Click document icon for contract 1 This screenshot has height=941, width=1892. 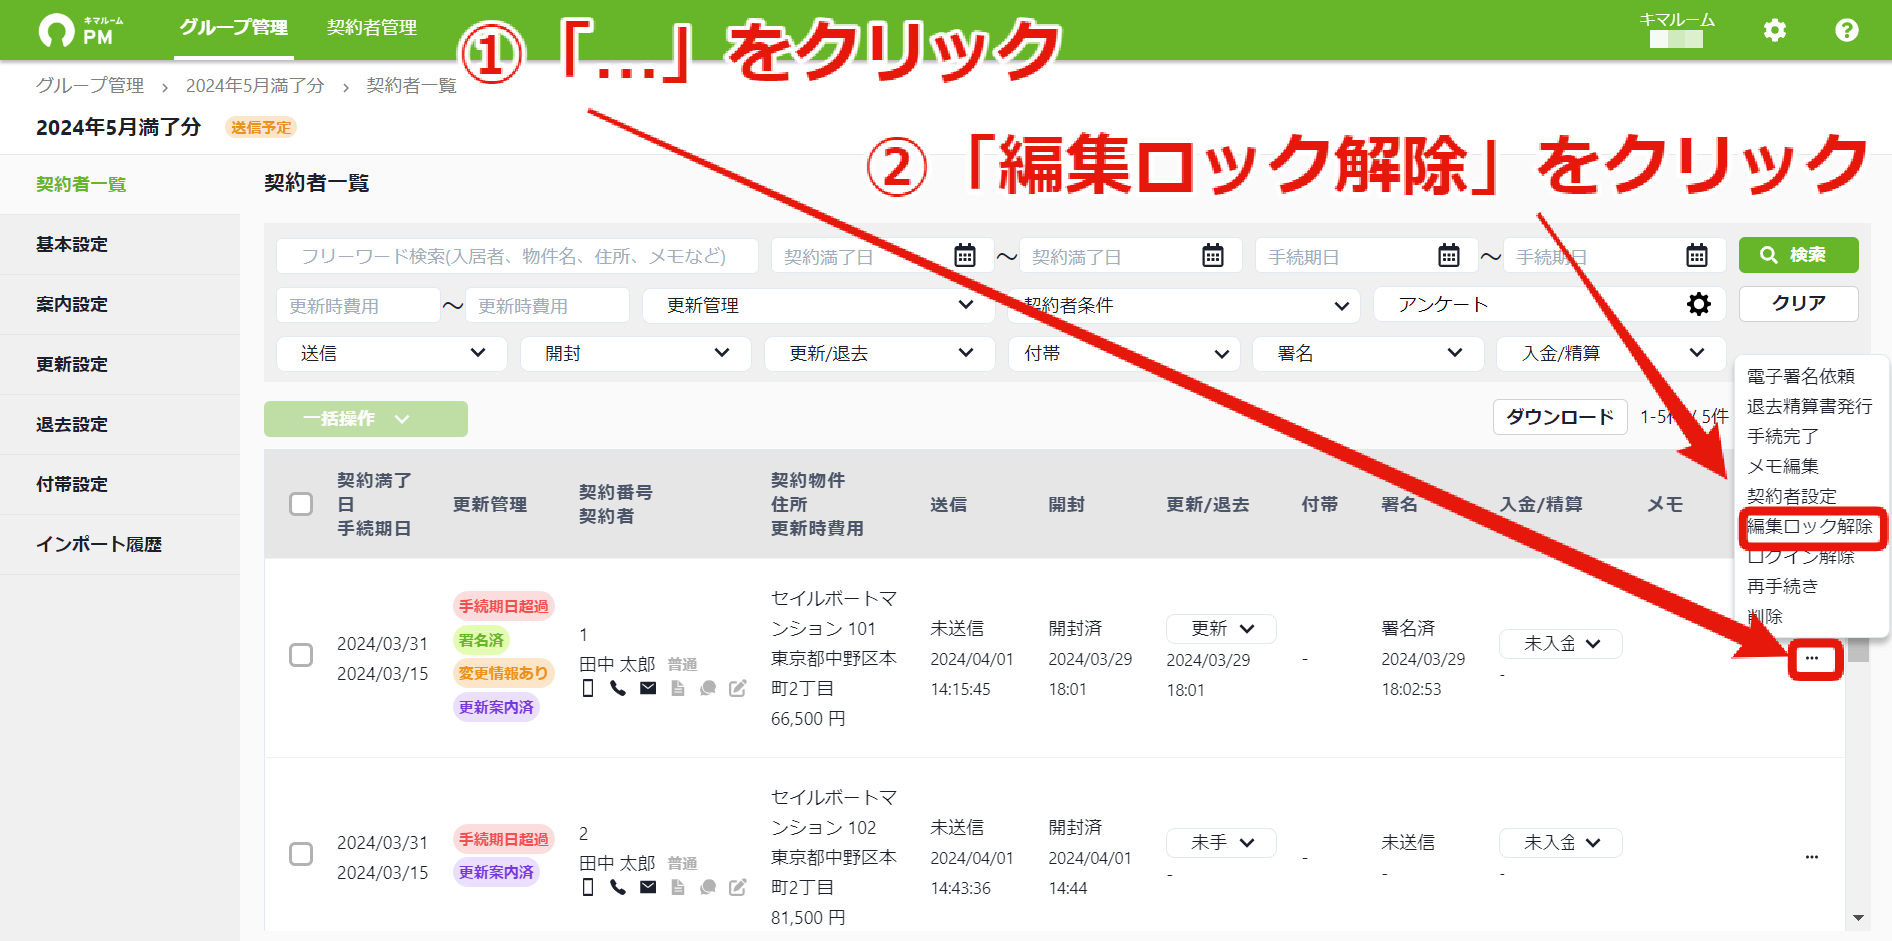pos(678,688)
